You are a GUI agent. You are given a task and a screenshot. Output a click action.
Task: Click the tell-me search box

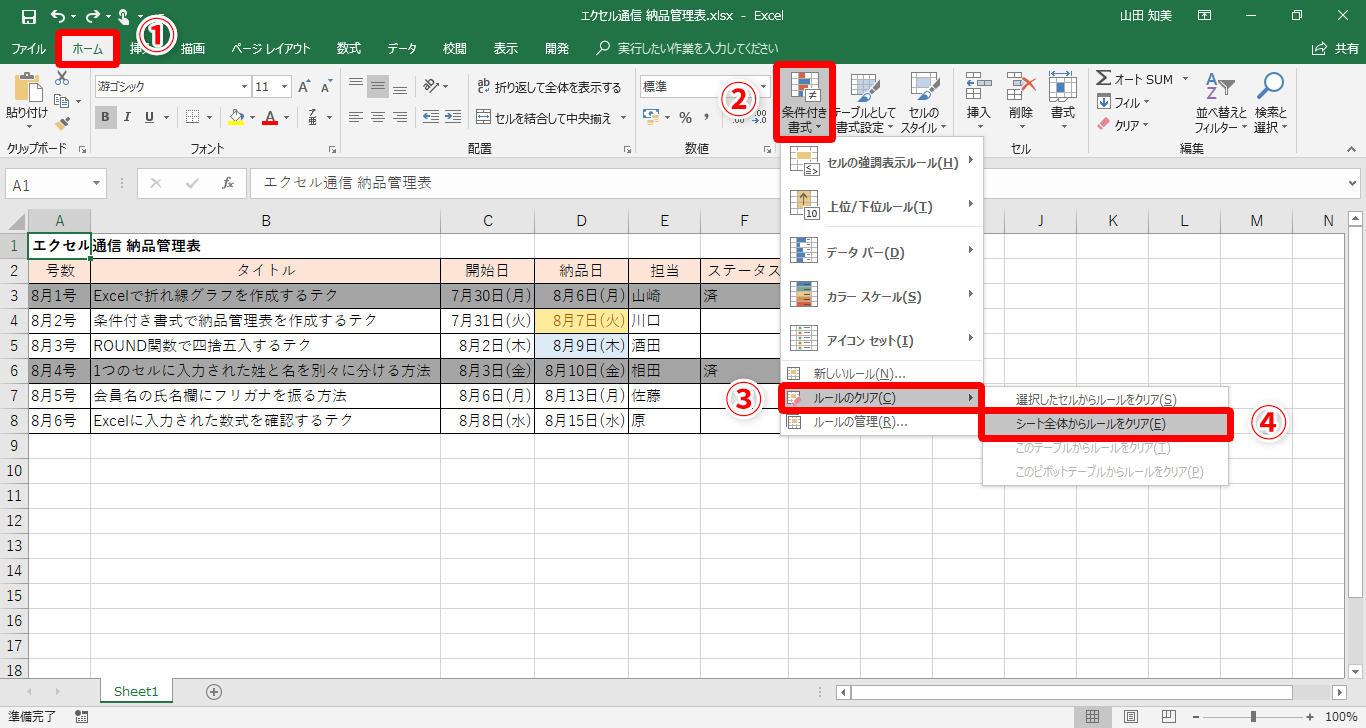point(688,48)
